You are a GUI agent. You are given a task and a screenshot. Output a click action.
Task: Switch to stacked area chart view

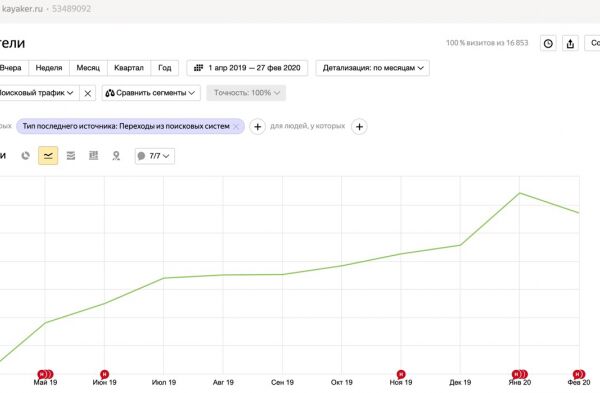[x=71, y=156]
